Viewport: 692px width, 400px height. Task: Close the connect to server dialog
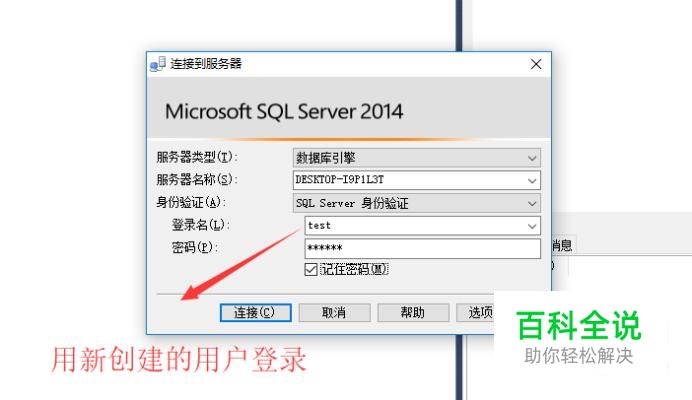click(536, 64)
